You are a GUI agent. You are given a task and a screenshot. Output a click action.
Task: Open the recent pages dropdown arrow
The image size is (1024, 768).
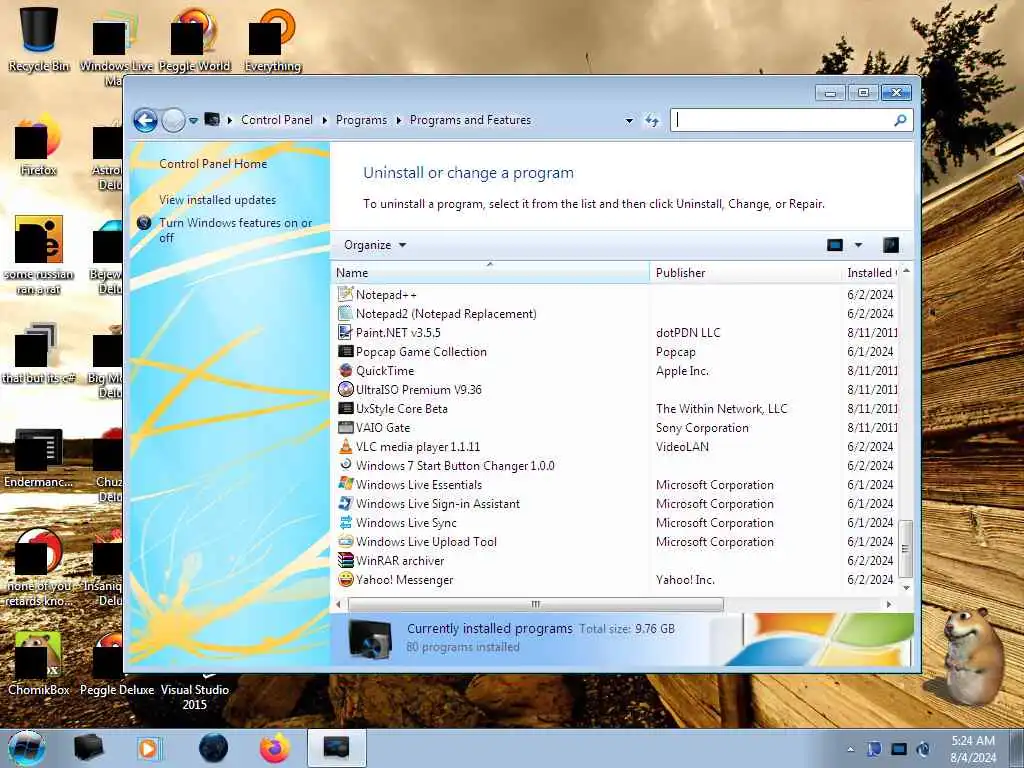[193, 120]
